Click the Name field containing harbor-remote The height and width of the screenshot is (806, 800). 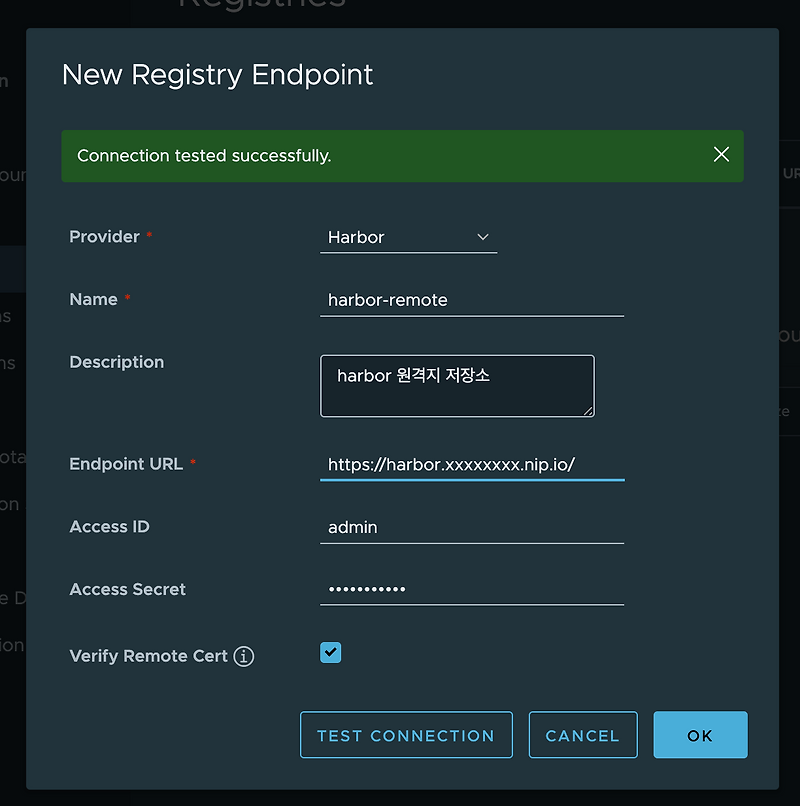point(471,300)
